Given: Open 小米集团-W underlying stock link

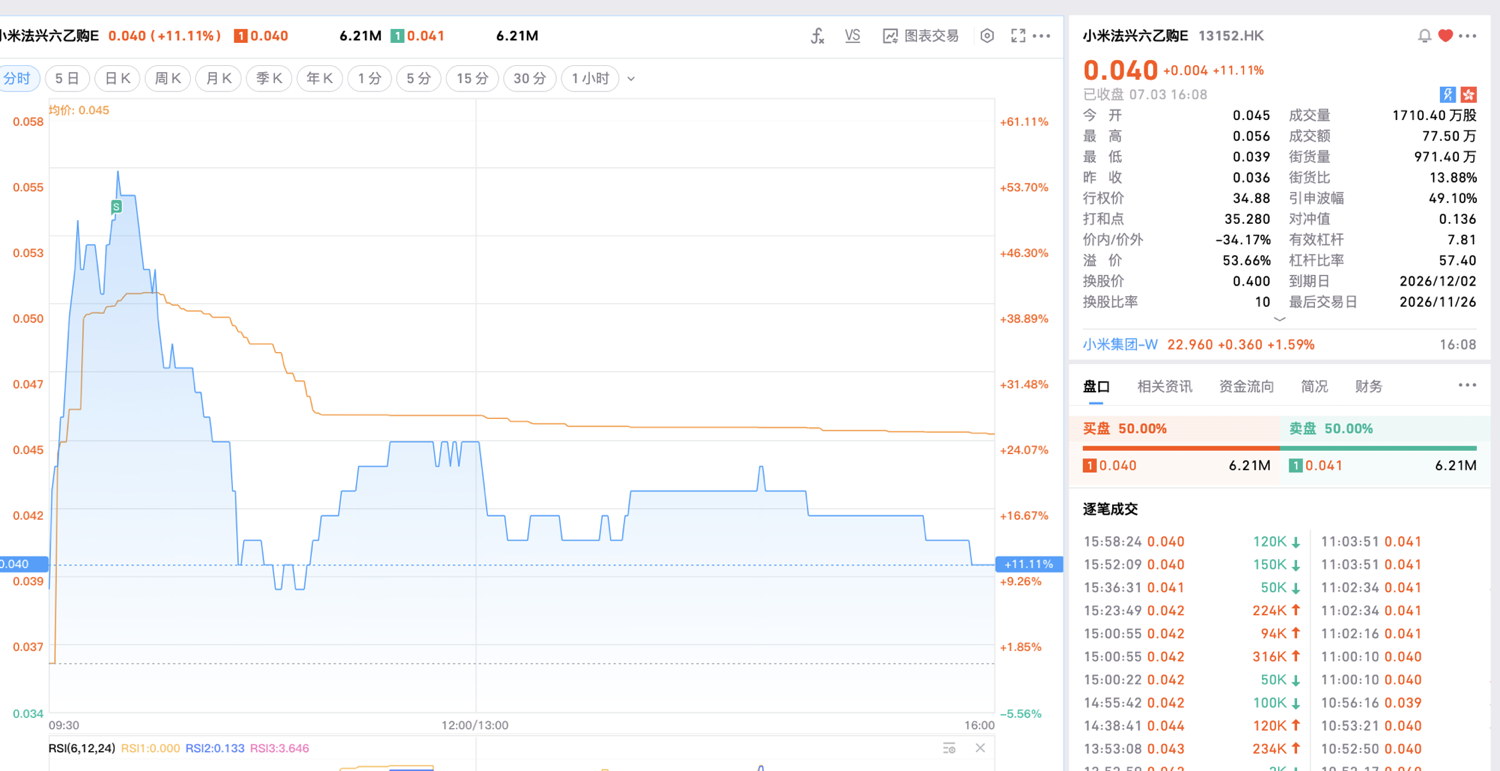Looking at the screenshot, I should coord(1120,344).
